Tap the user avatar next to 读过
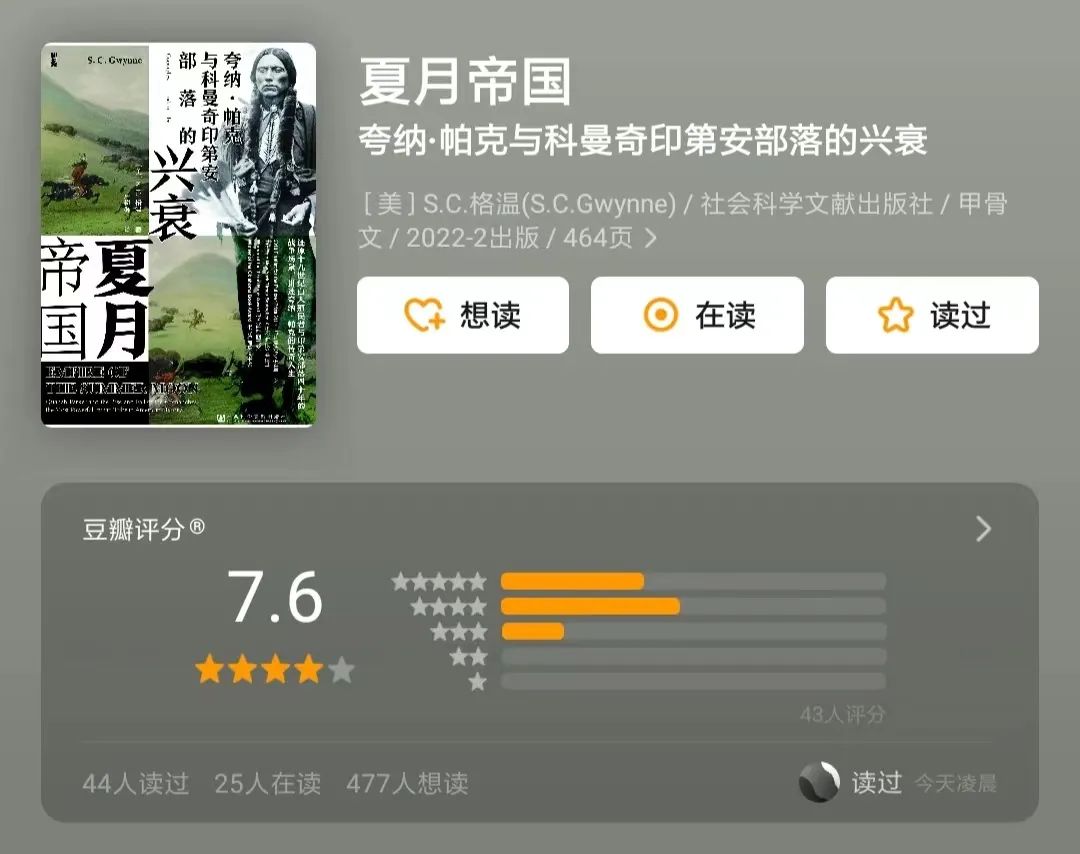Viewport: 1080px width, 854px height. [x=819, y=782]
